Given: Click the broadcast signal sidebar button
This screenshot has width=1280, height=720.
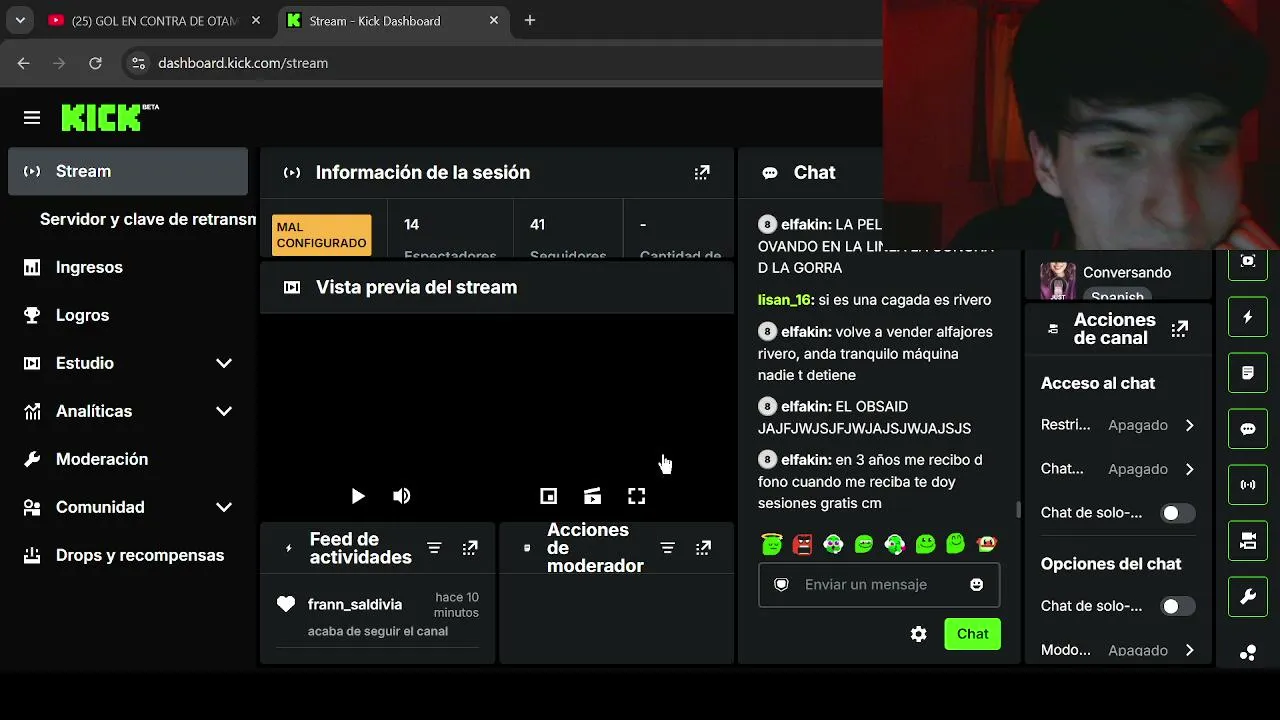Looking at the screenshot, I should coord(1248,485).
